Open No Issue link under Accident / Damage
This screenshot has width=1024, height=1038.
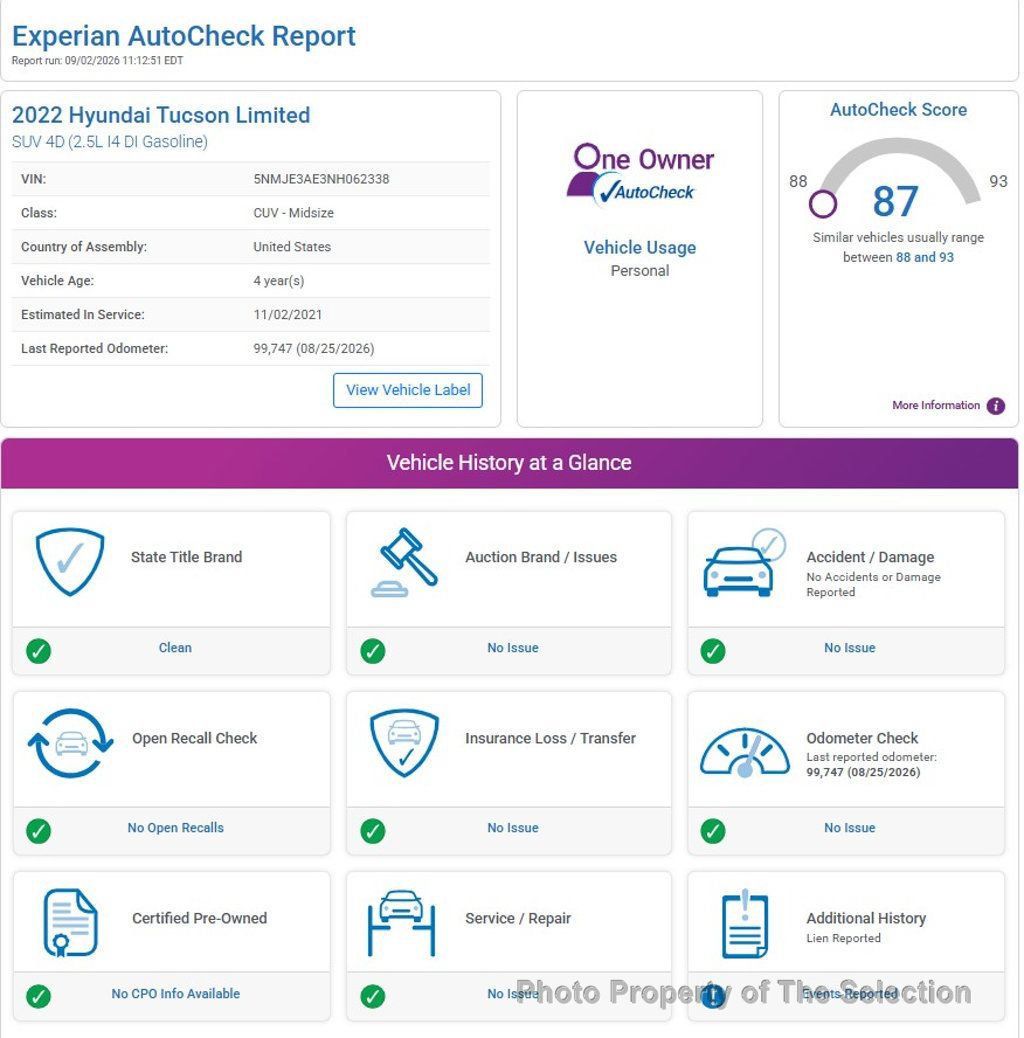tap(850, 647)
